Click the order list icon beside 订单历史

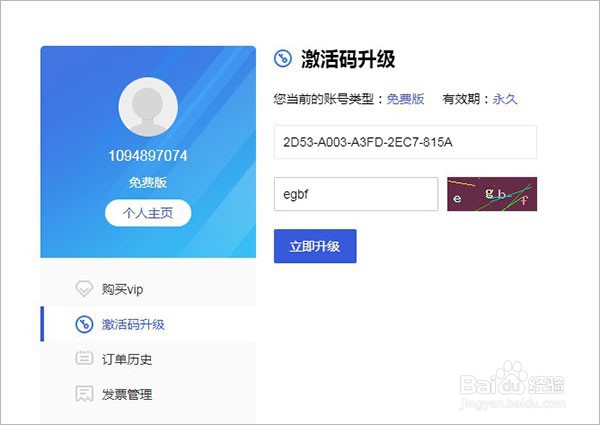tap(84, 358)
